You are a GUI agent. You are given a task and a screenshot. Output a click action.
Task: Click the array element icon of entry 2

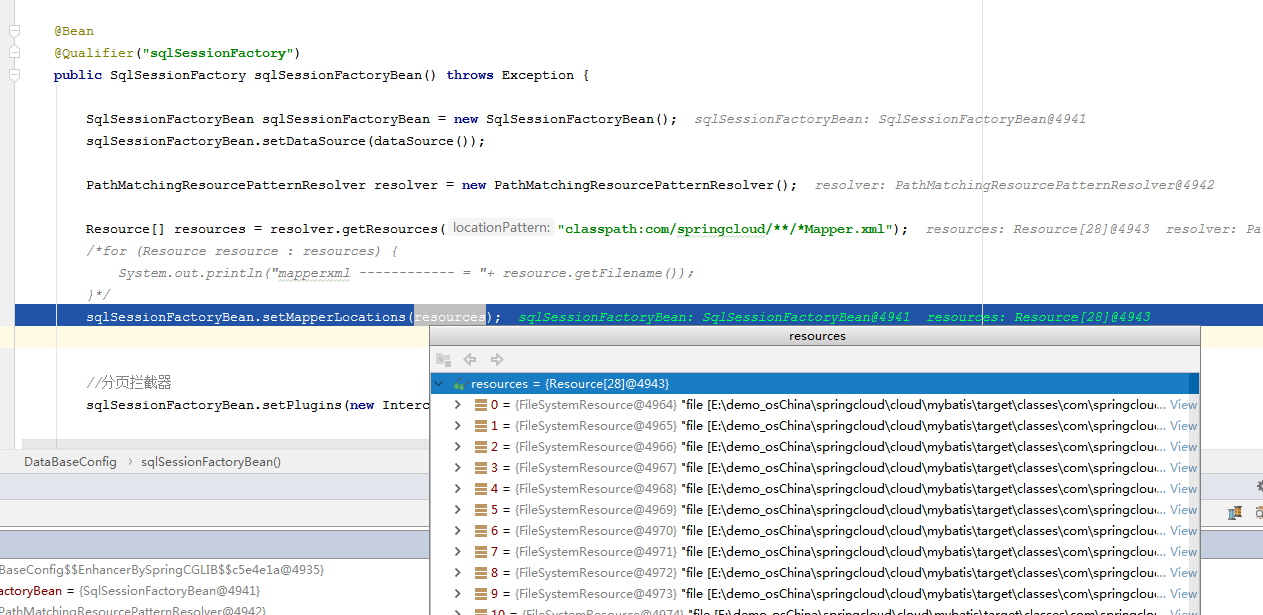[x=481, y=447]
